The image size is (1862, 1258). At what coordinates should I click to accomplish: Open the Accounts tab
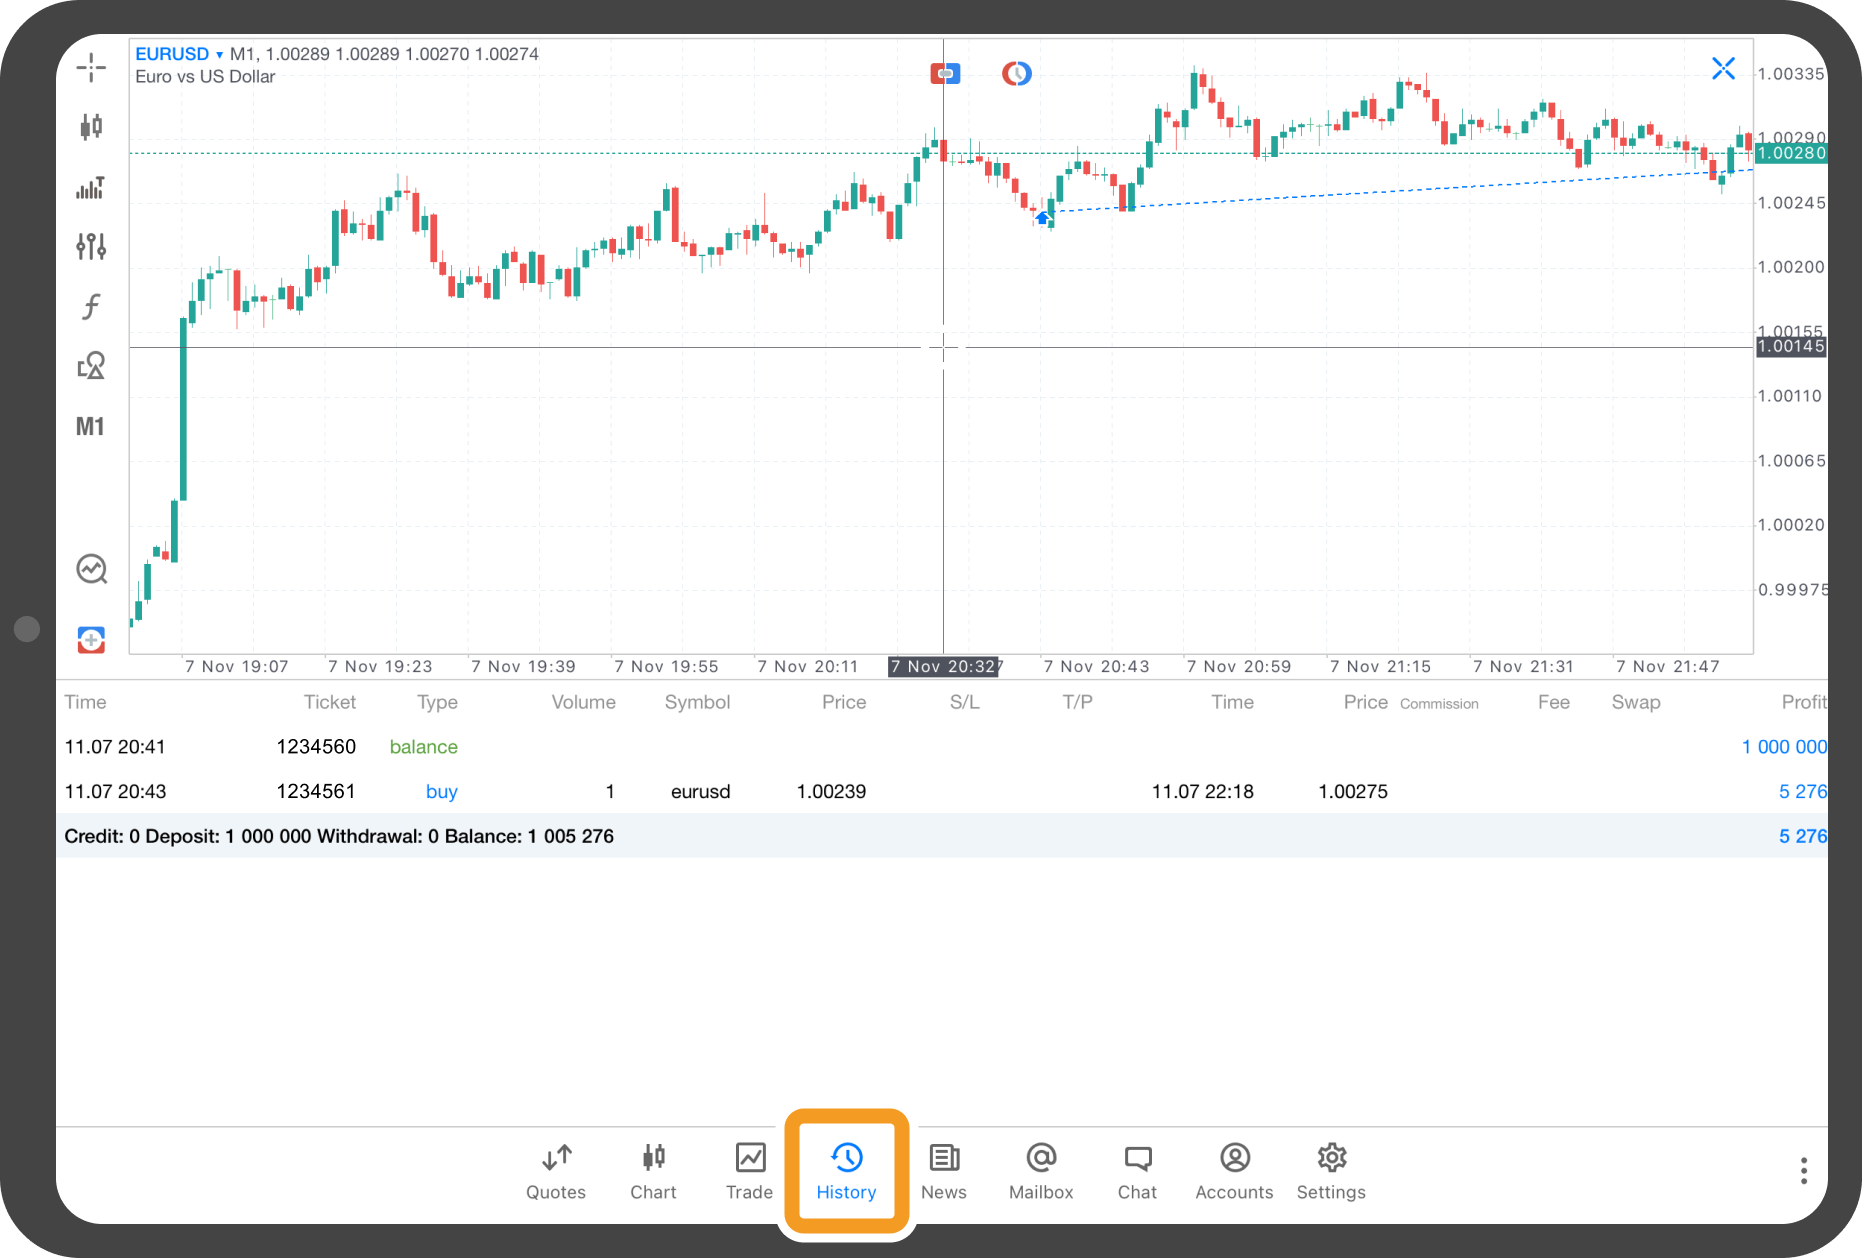click(x=1234, y=1171)
